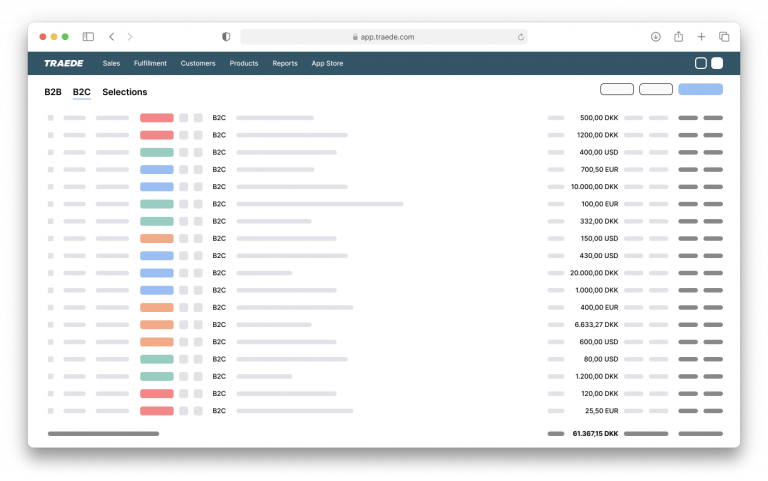
Task: Show the tab overview icon
Action: tap(724, 37)
